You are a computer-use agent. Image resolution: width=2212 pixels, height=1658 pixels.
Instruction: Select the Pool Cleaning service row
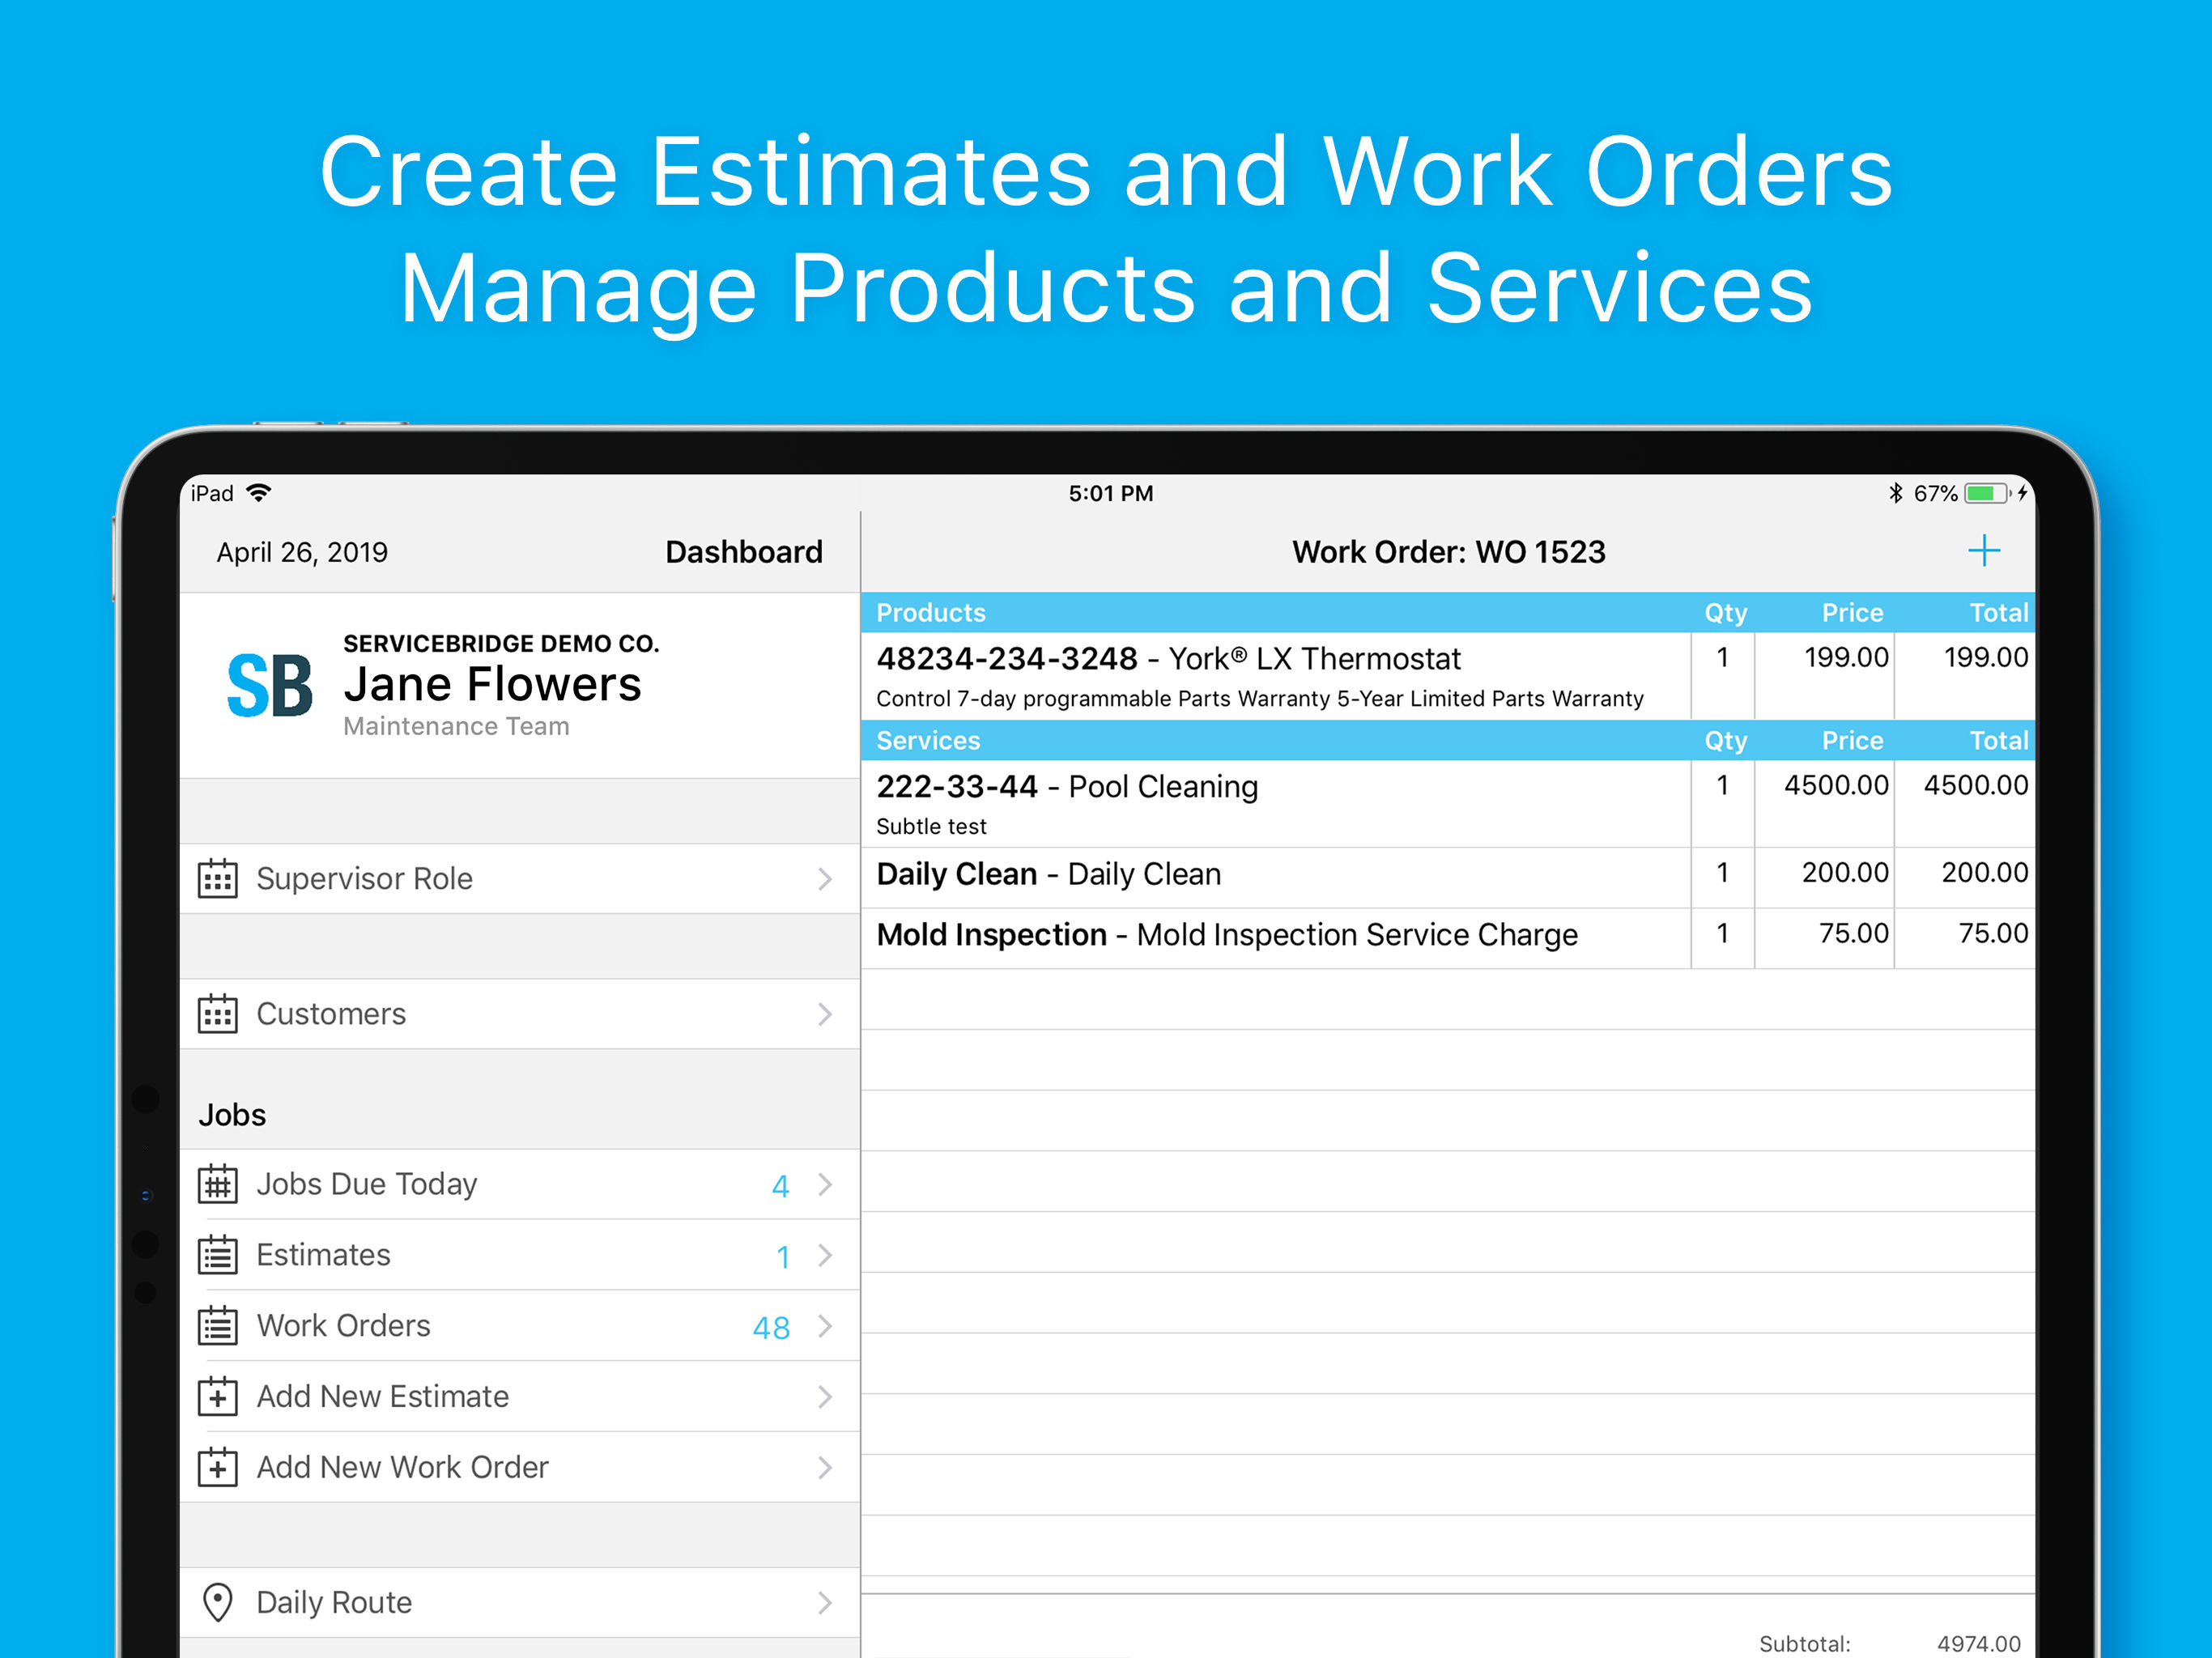pos(1448,804)
